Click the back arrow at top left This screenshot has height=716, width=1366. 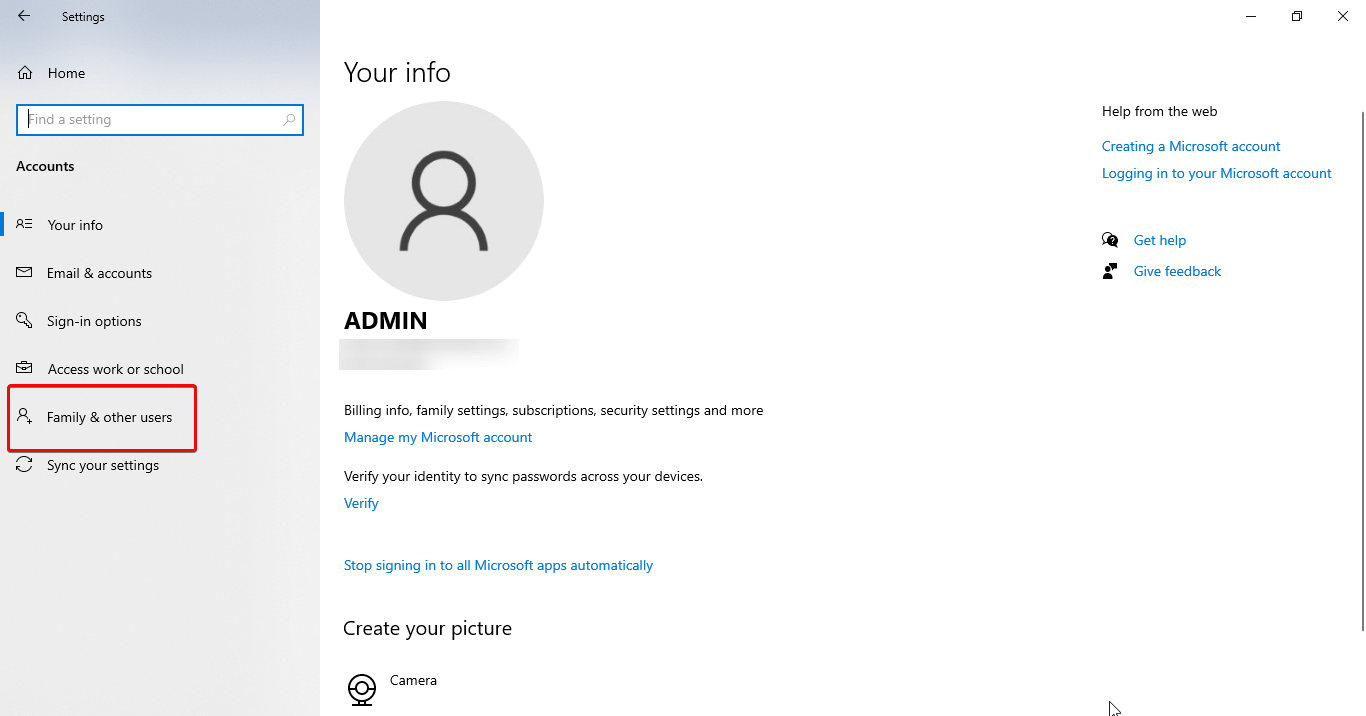(x=24, y=16)
